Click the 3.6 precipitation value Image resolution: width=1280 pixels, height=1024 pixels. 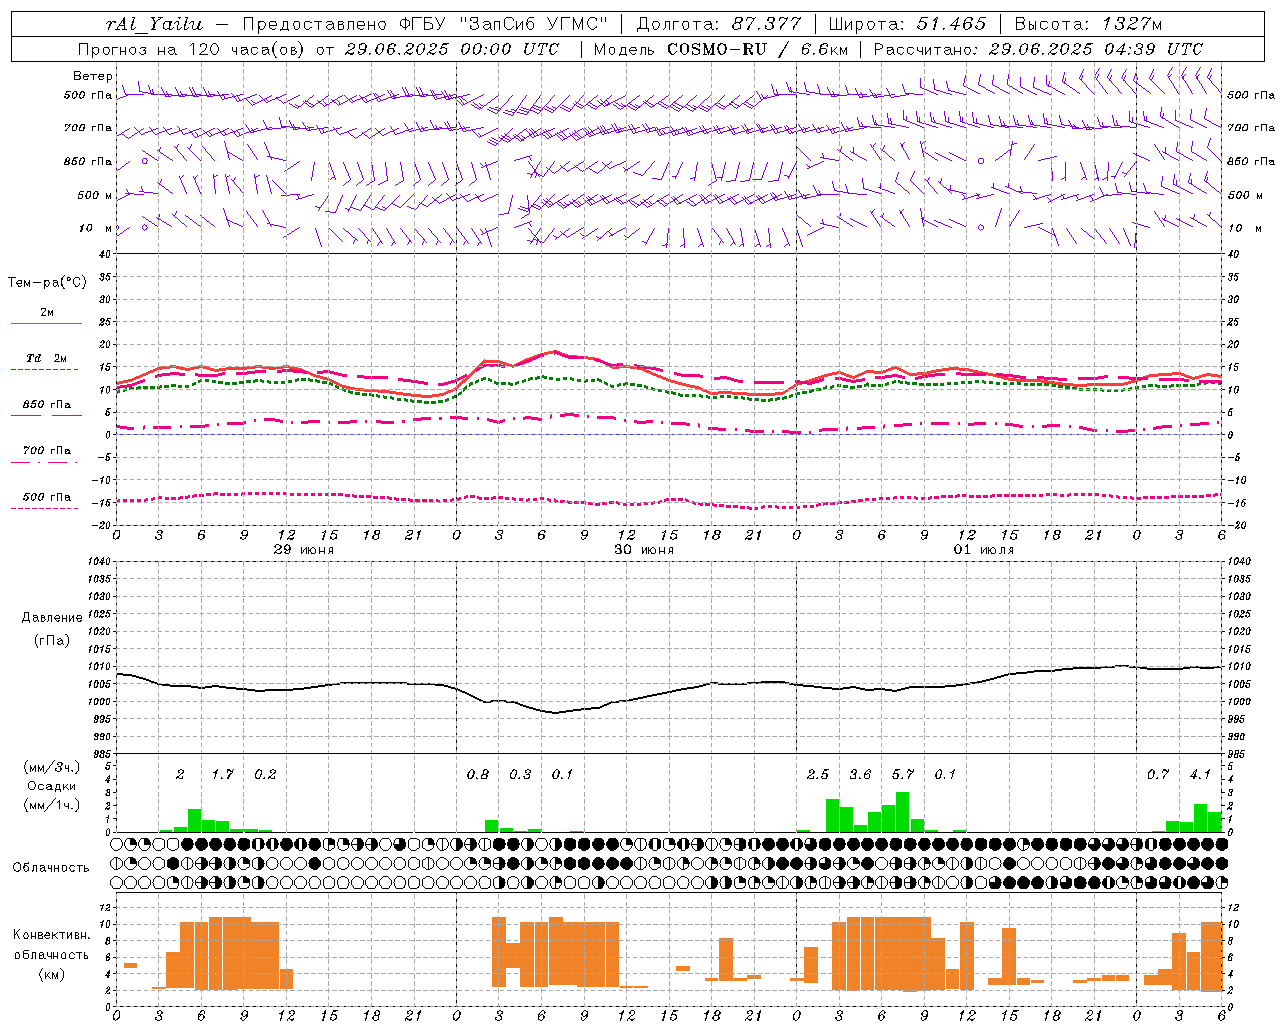click(x=860, y=774)
